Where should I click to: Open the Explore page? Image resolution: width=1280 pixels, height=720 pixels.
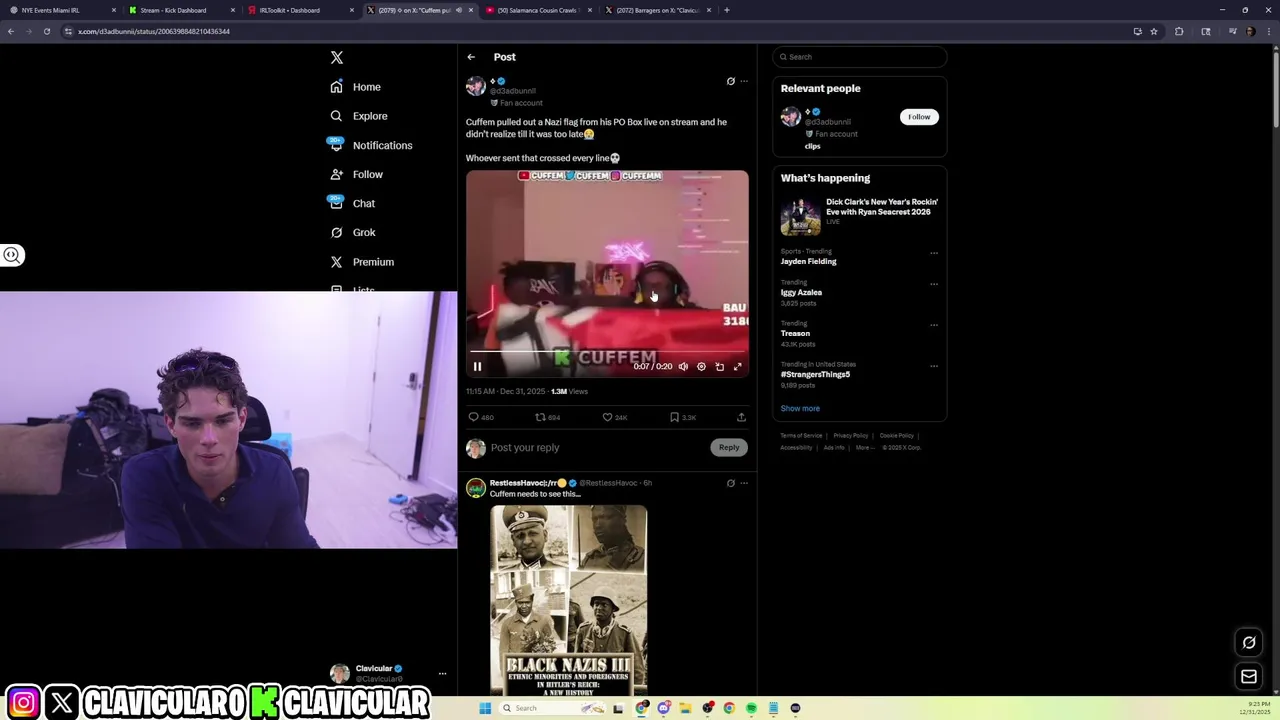(359, 116)
